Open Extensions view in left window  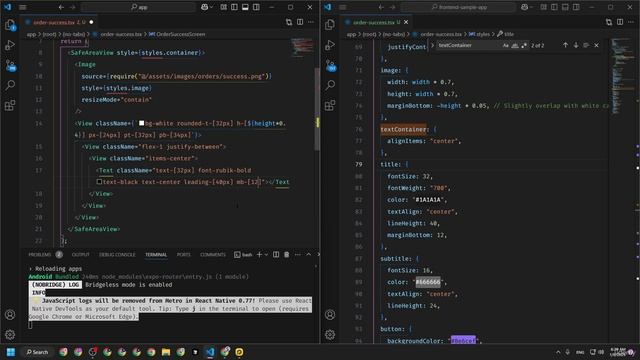coord(10,105)
